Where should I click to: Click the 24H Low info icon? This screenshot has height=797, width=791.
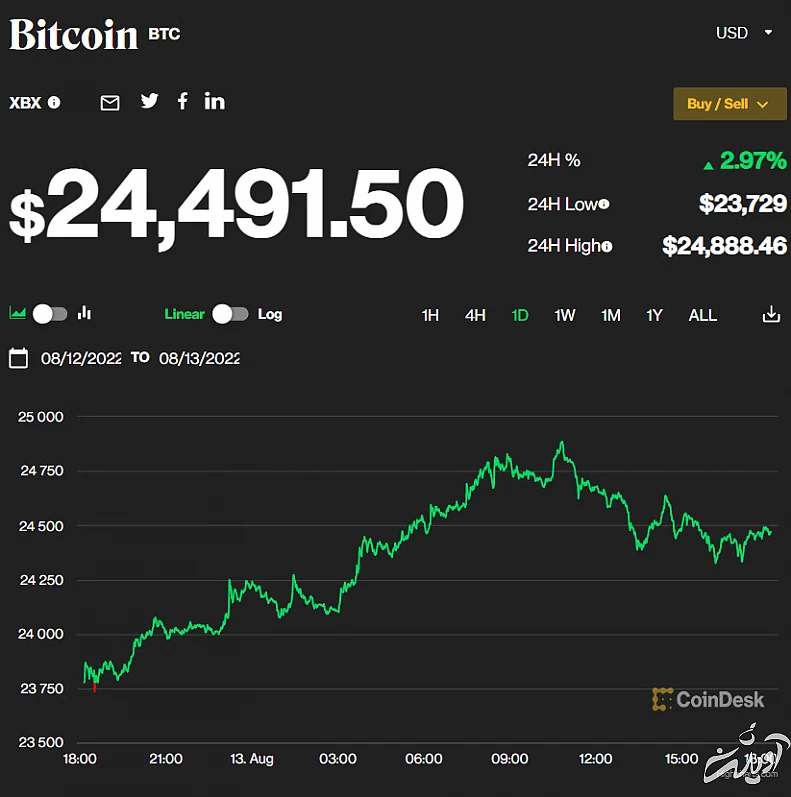[603, 204]
